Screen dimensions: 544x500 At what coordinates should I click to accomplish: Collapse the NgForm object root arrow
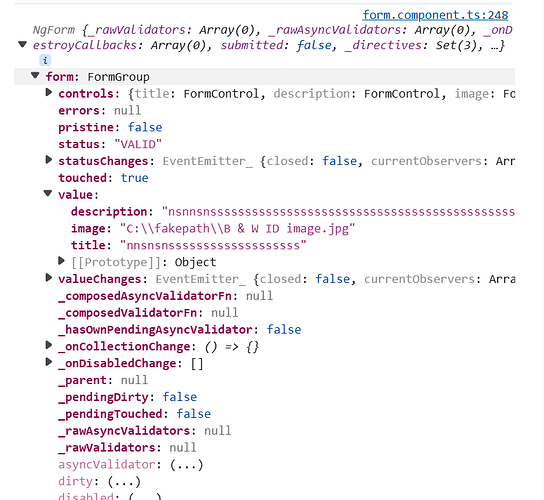pyautogui.click(x=23, y=44)
